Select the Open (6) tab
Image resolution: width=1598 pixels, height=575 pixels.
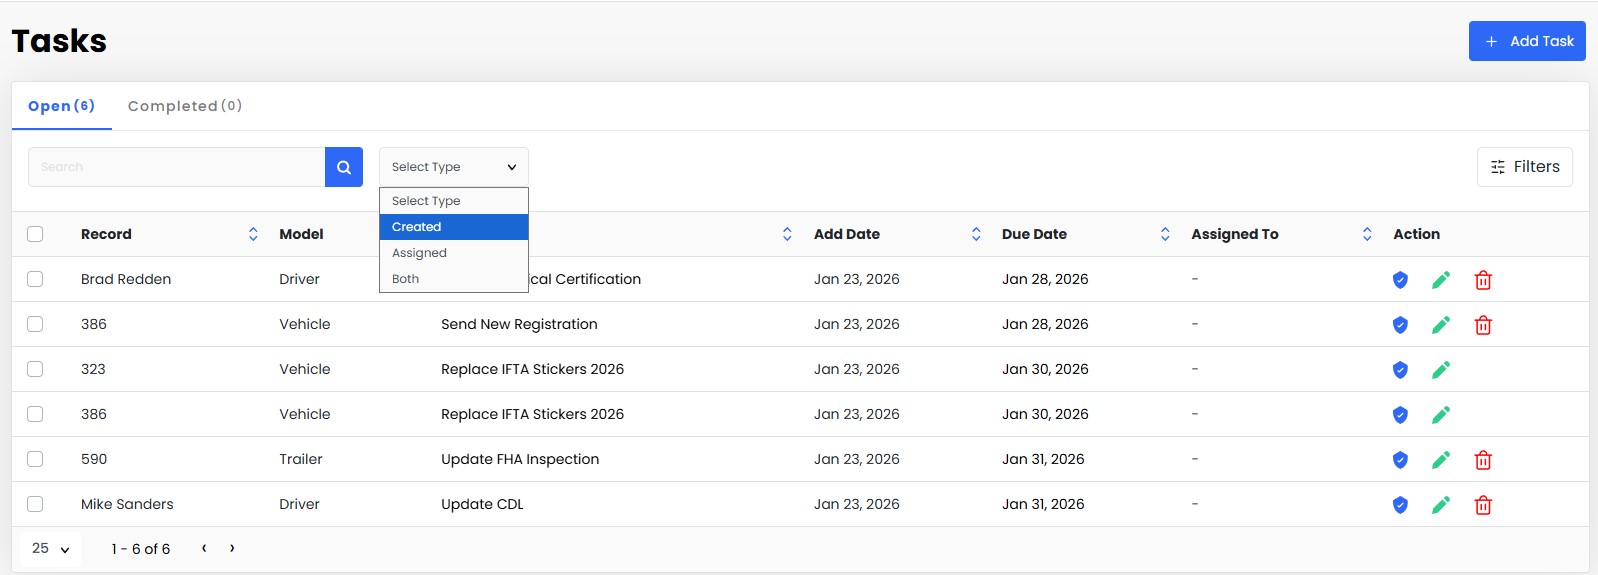(61, 106)
